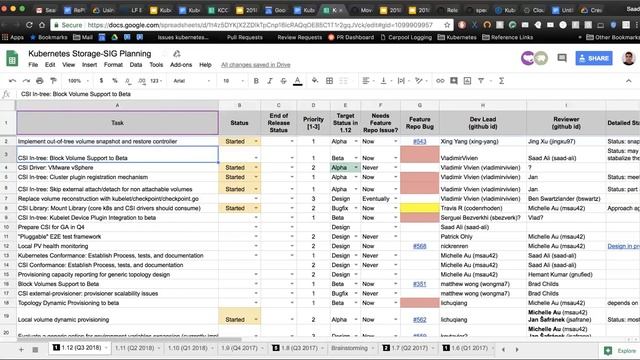Open the Format menu

(113, 64)
